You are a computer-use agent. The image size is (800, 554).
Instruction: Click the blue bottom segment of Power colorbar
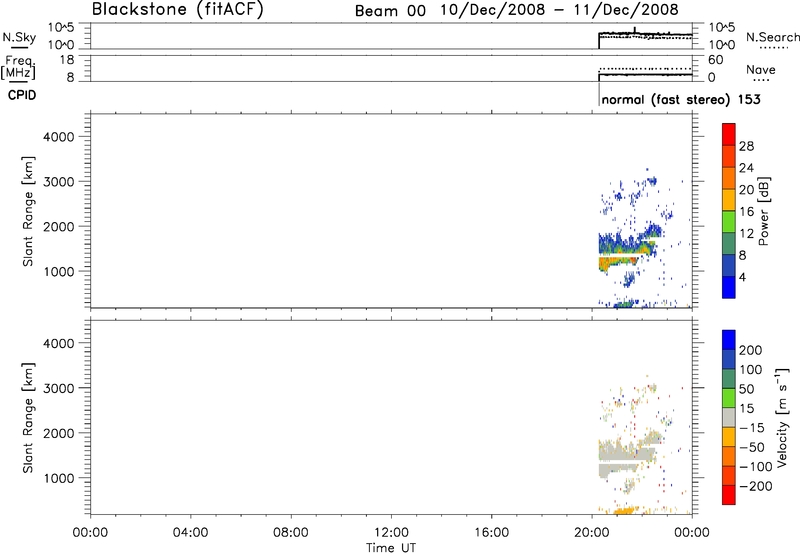pyautogui.click(x=729, y=287)
